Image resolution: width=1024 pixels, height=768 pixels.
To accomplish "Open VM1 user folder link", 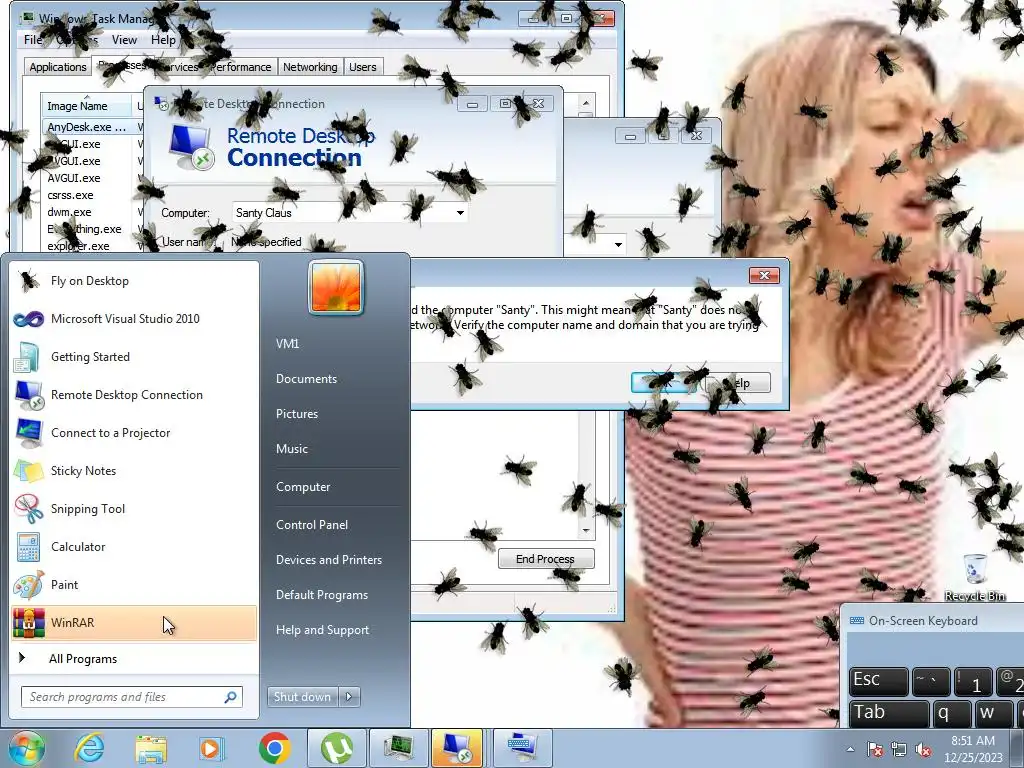I will pos(287,344).
